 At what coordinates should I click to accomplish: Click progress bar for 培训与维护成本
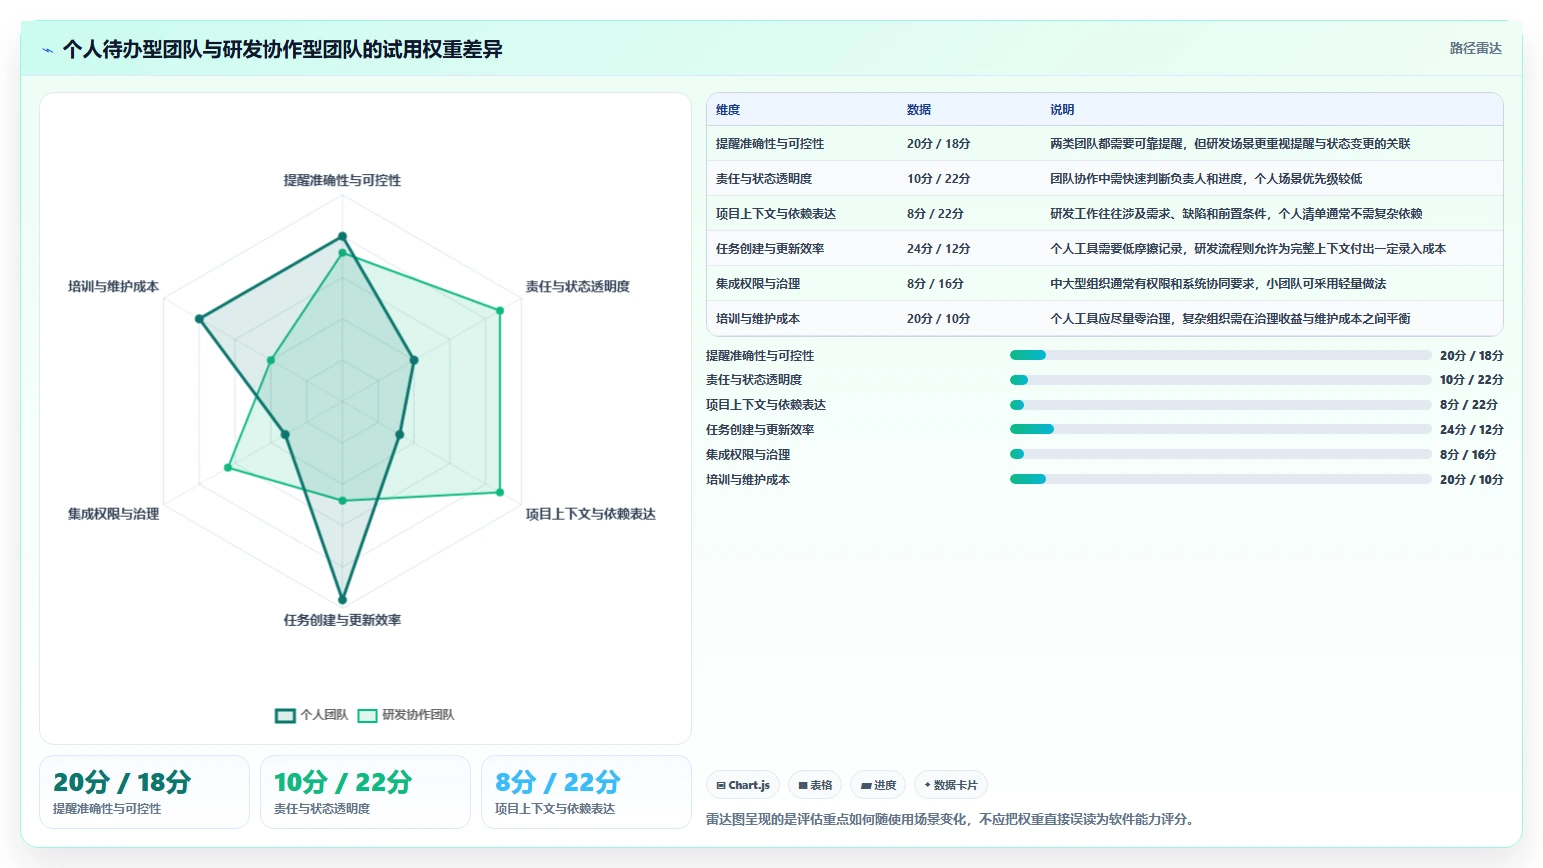point(1221,479)
